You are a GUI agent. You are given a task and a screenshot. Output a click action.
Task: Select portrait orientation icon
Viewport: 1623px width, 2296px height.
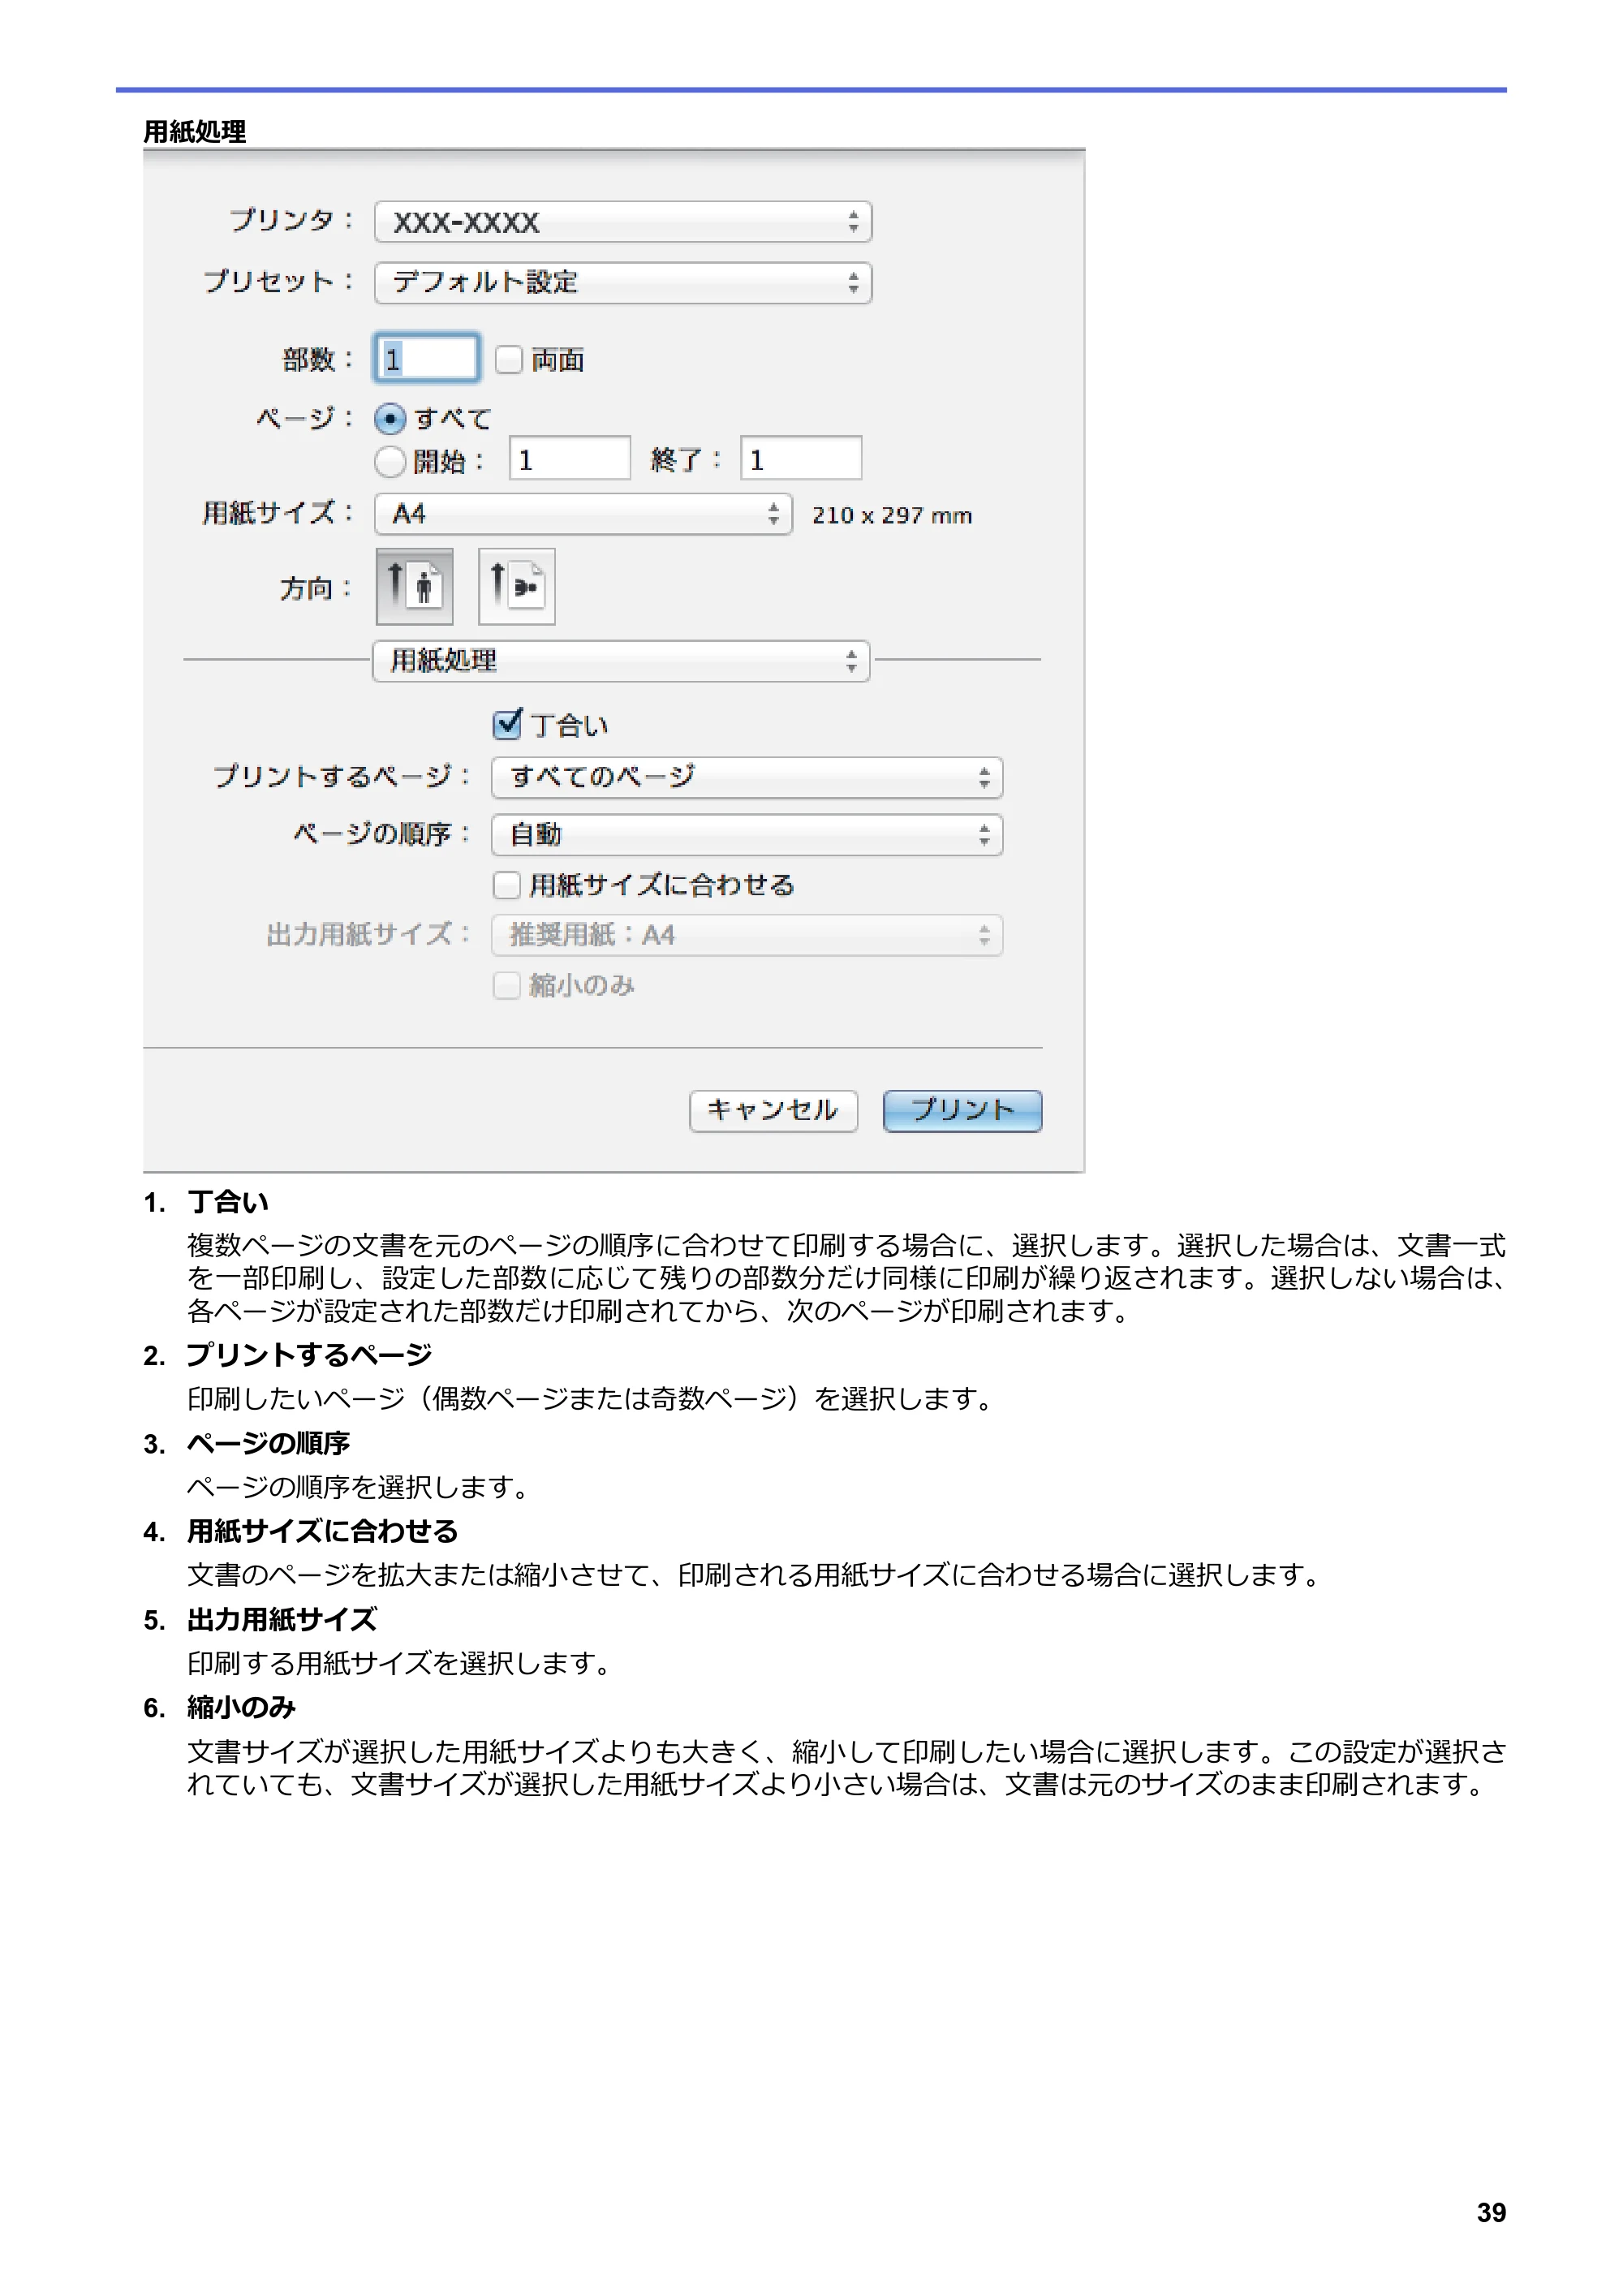tap(414, 586)
